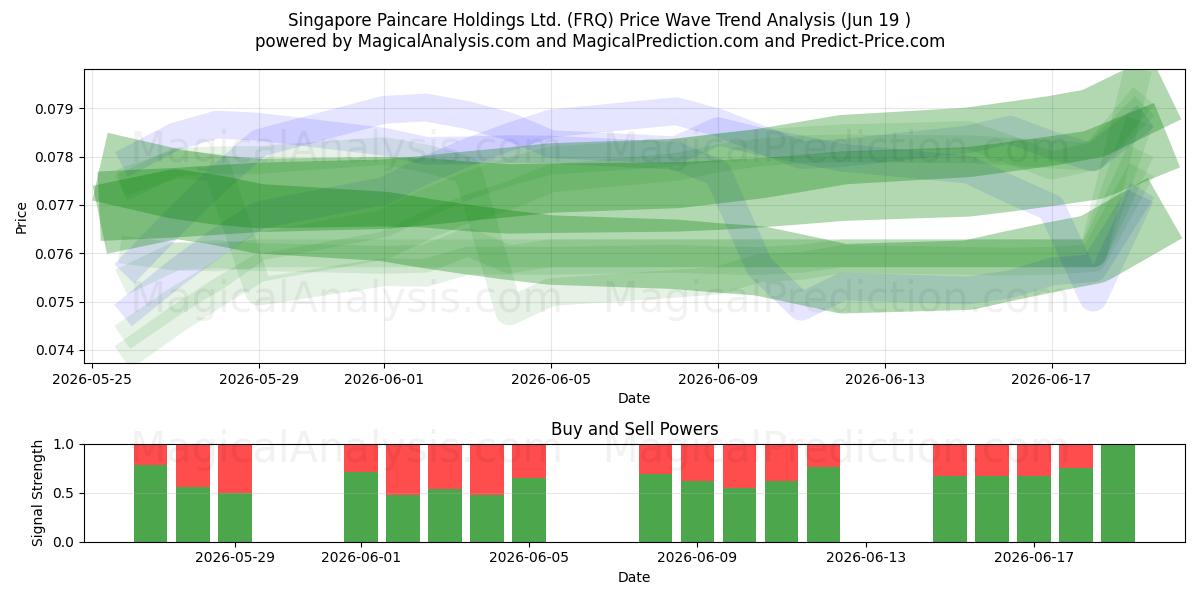This screenshot has height=600, width=1200.
Task: Select the 0.074 price tick label
Action: click(x=57, y=350)
